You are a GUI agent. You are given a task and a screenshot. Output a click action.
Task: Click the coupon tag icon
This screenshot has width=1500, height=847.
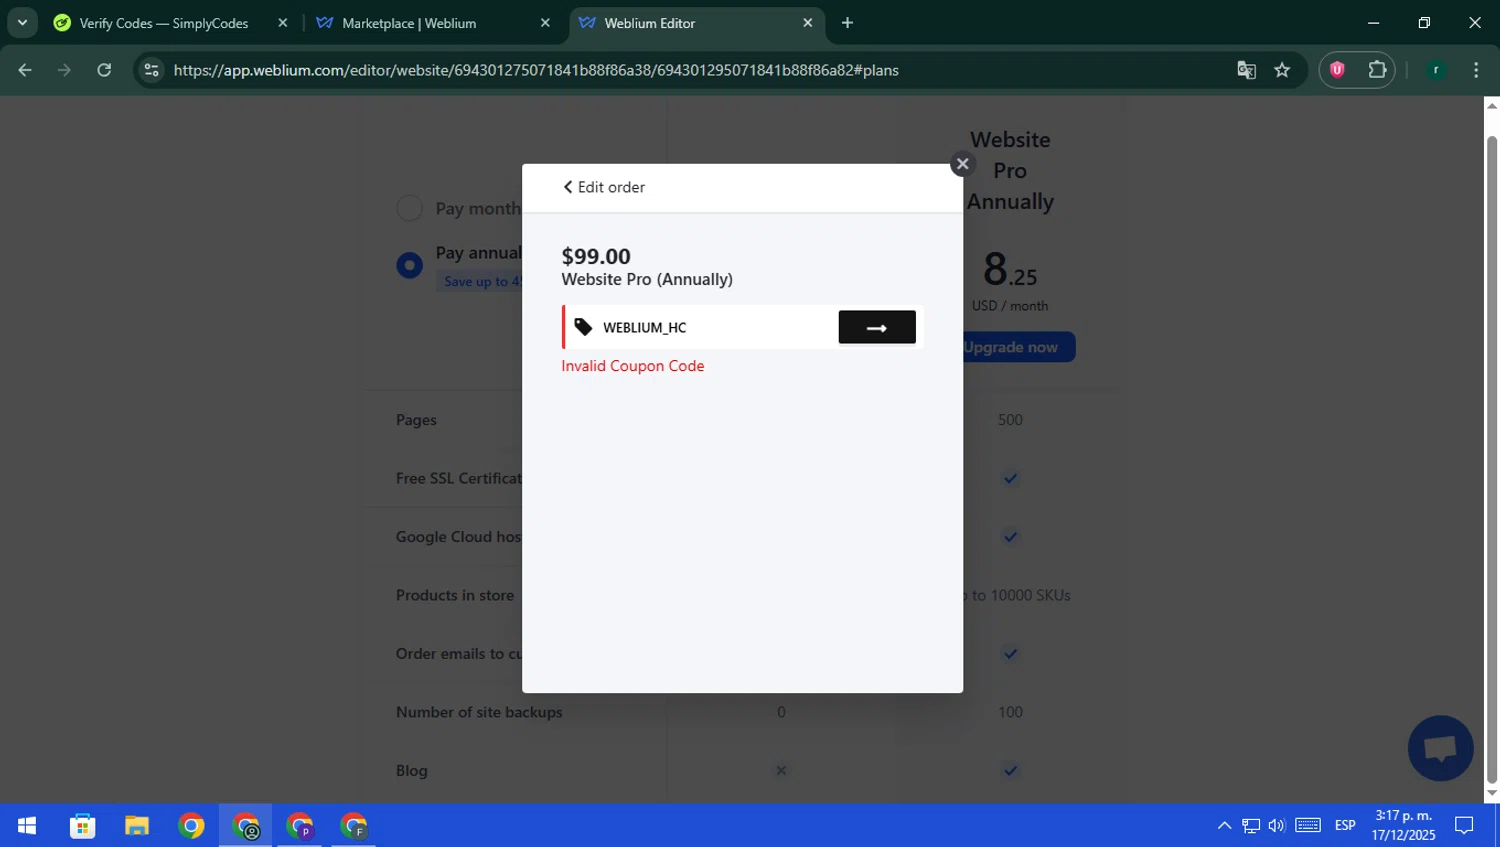(583, 327)
